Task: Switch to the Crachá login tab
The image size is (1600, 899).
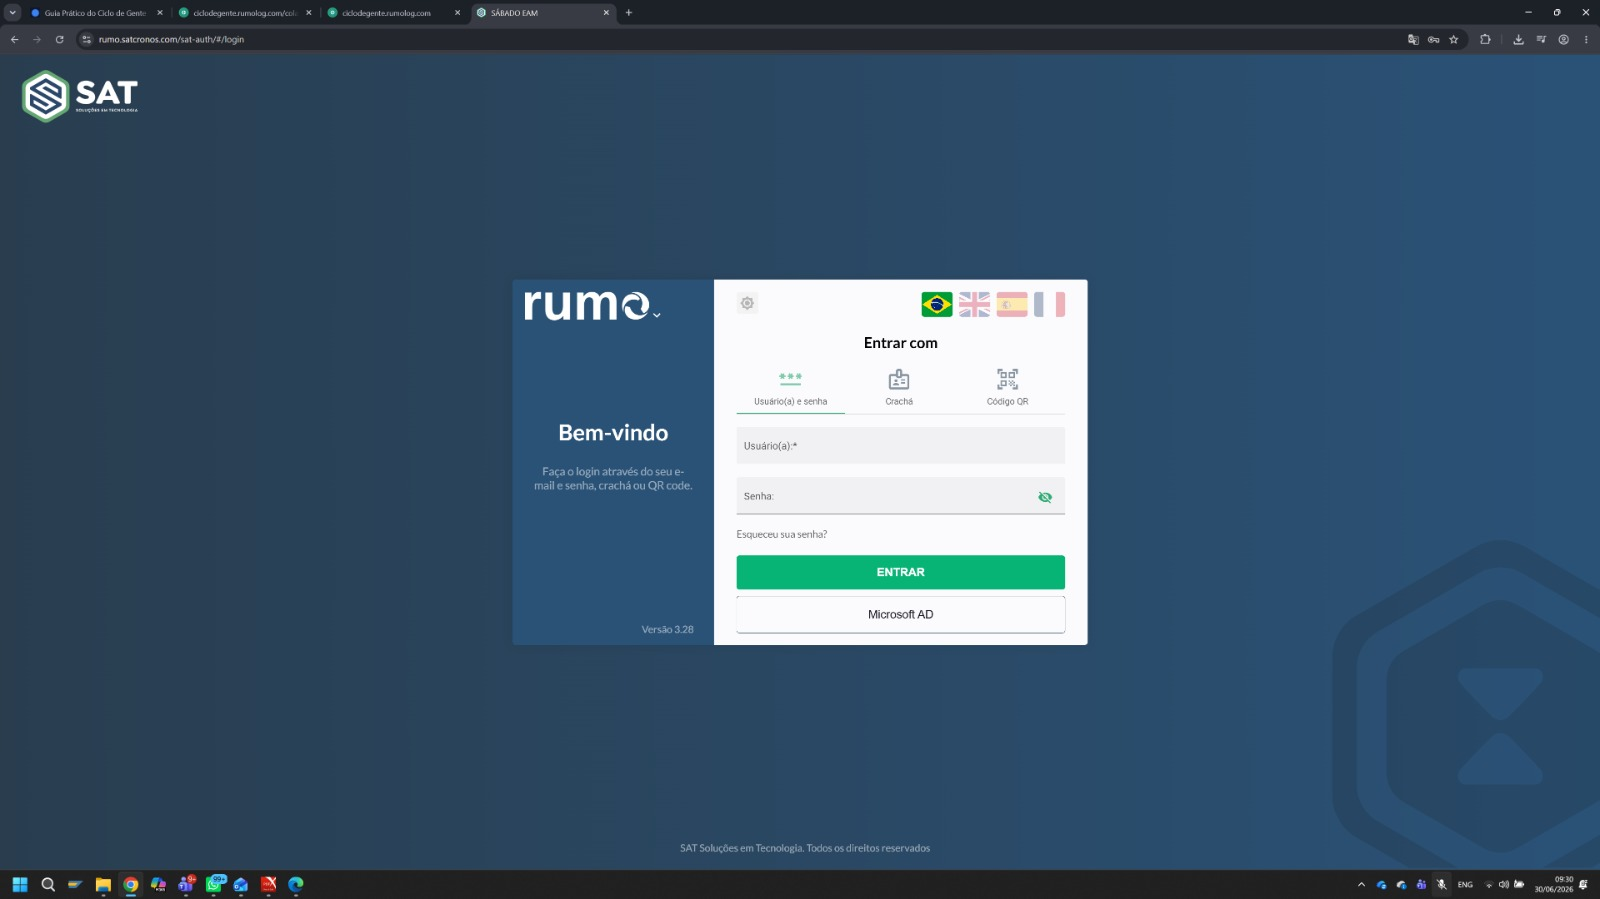Action: (899, 388)
